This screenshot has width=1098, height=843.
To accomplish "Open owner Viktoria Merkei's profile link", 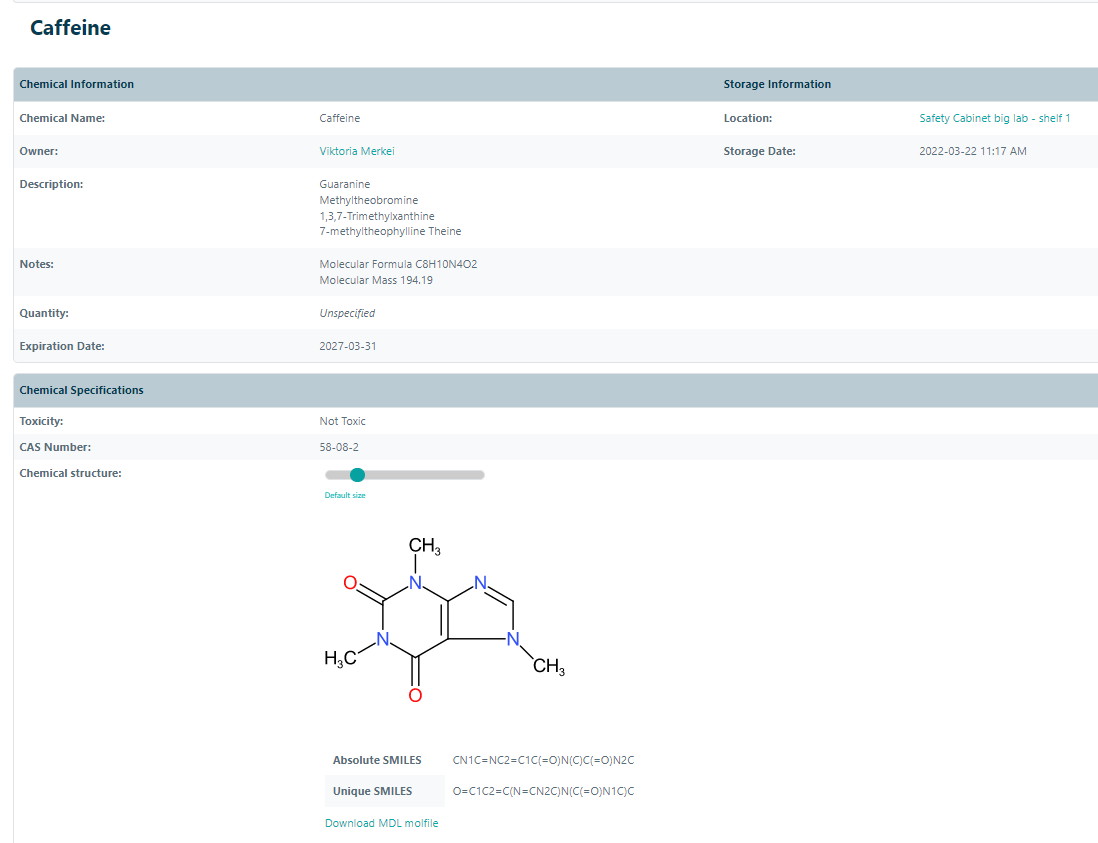I will click(357, 152).
